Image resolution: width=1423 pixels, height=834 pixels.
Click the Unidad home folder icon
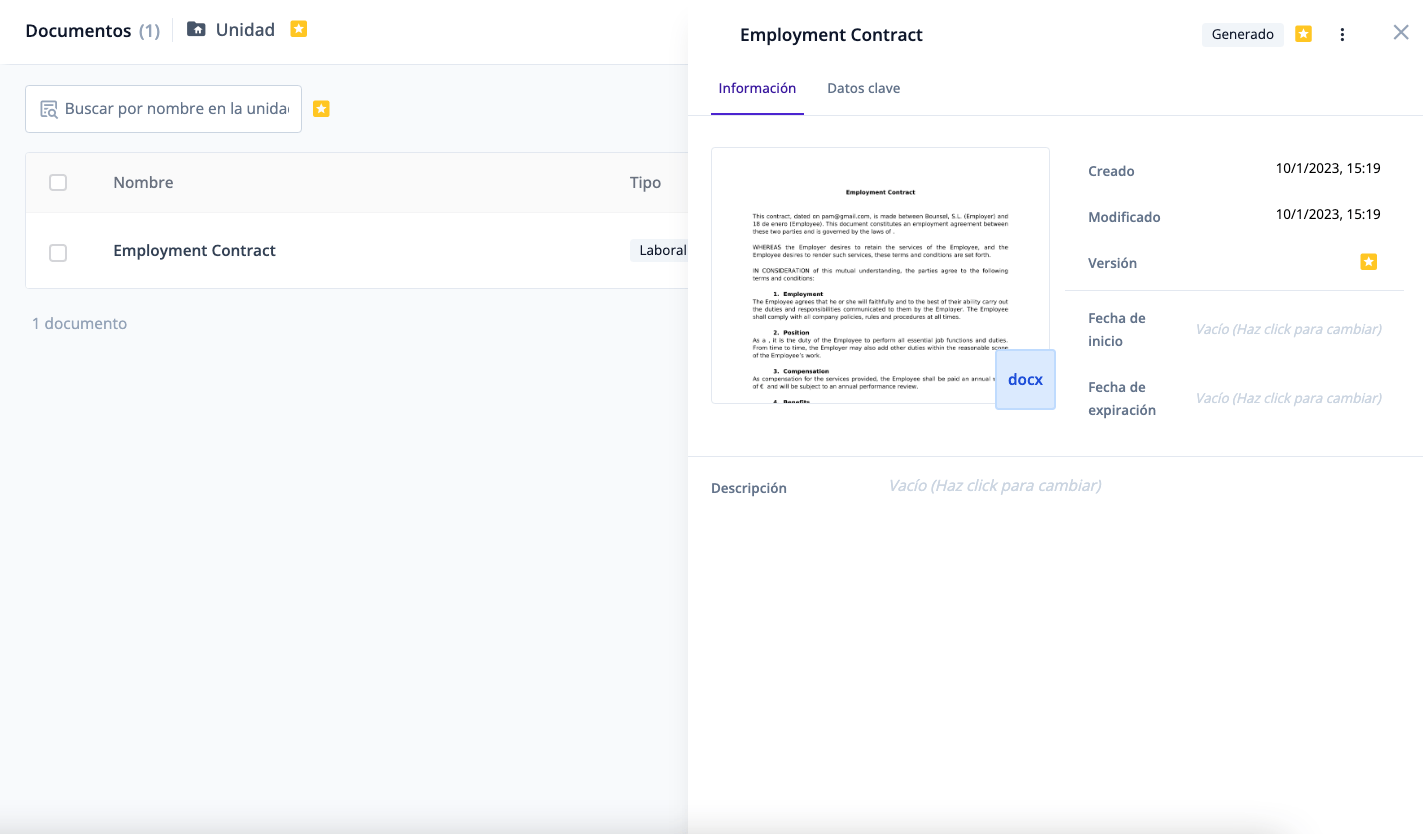(196, 30)
